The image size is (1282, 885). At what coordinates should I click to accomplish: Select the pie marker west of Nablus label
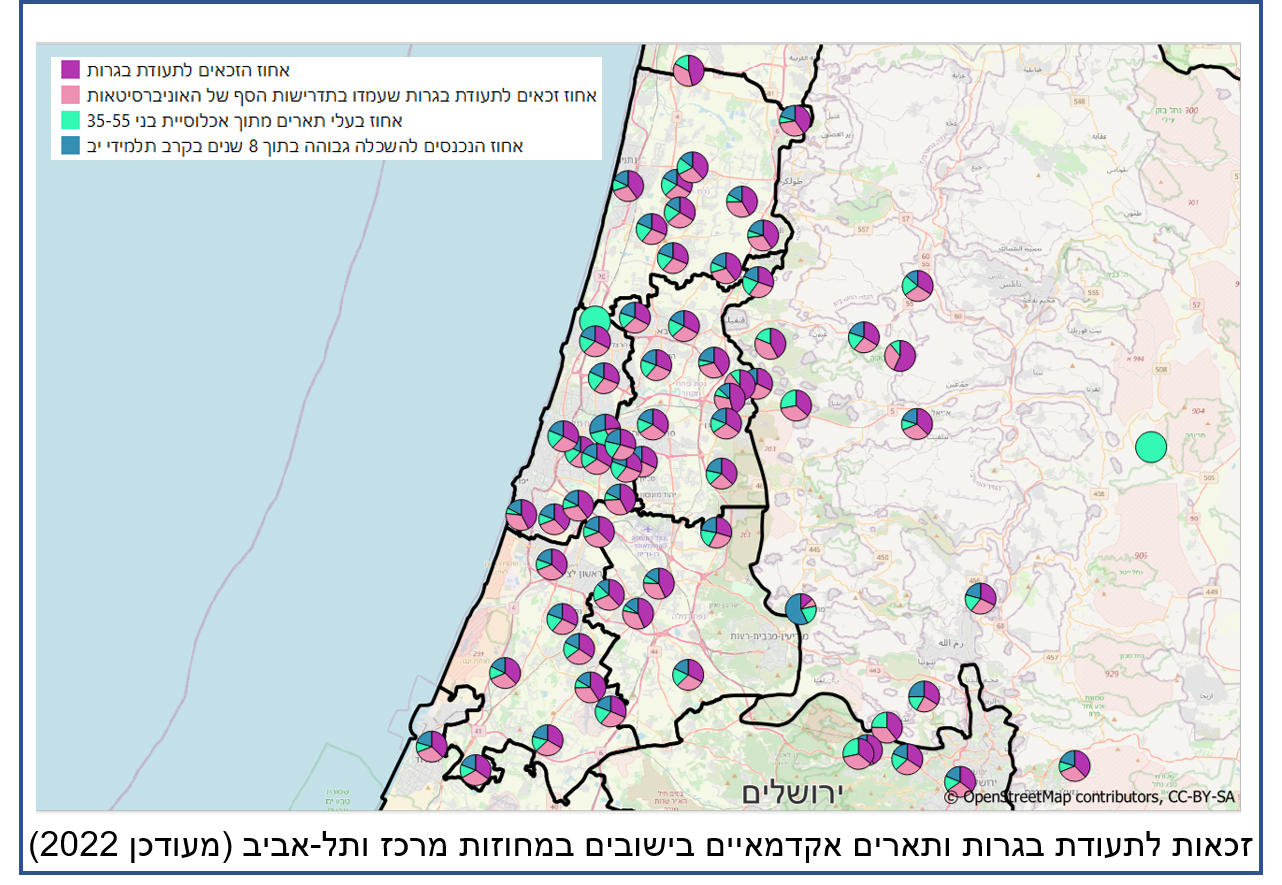tap(917, 286)
